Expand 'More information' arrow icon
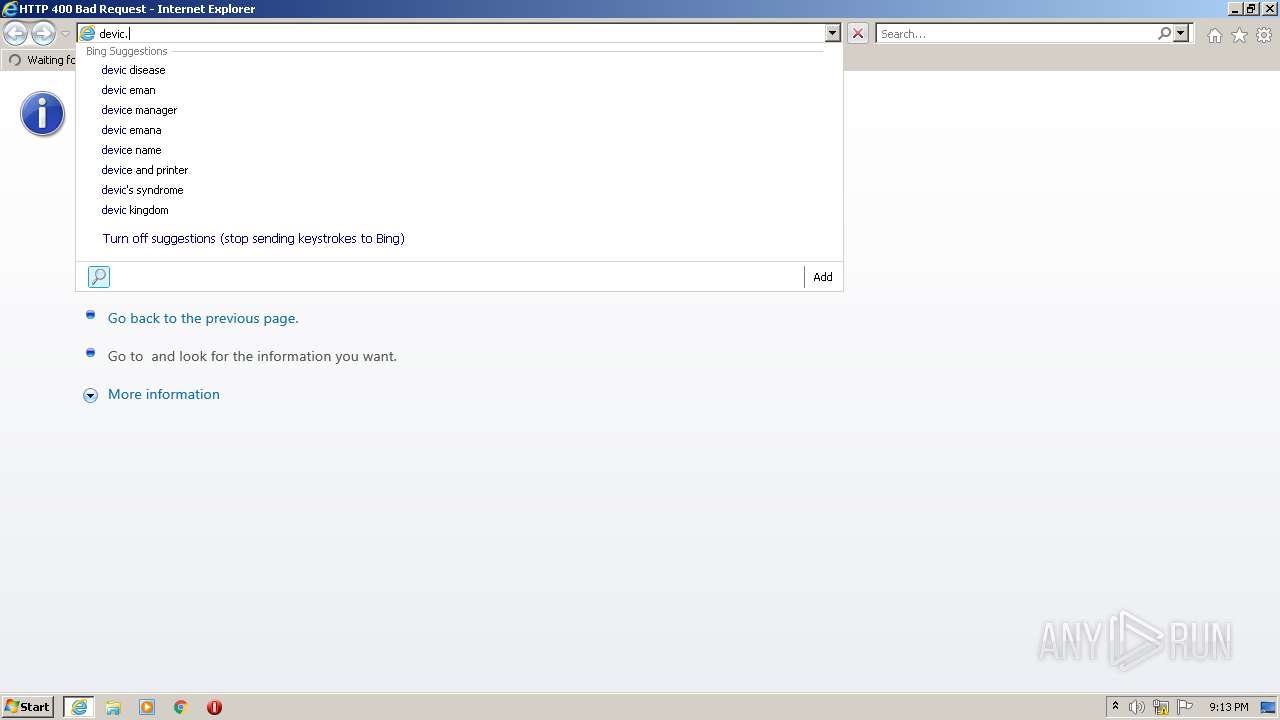This screenshot has width=1280, height=720. point(90,395)
